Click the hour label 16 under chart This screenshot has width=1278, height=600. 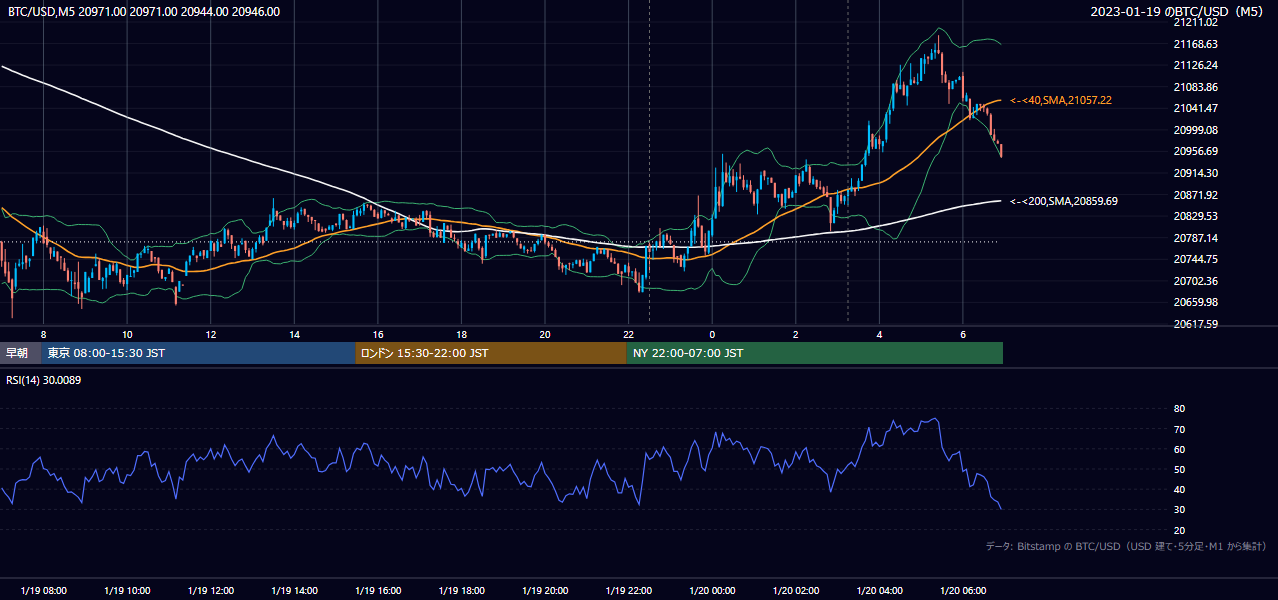(378, 334)
